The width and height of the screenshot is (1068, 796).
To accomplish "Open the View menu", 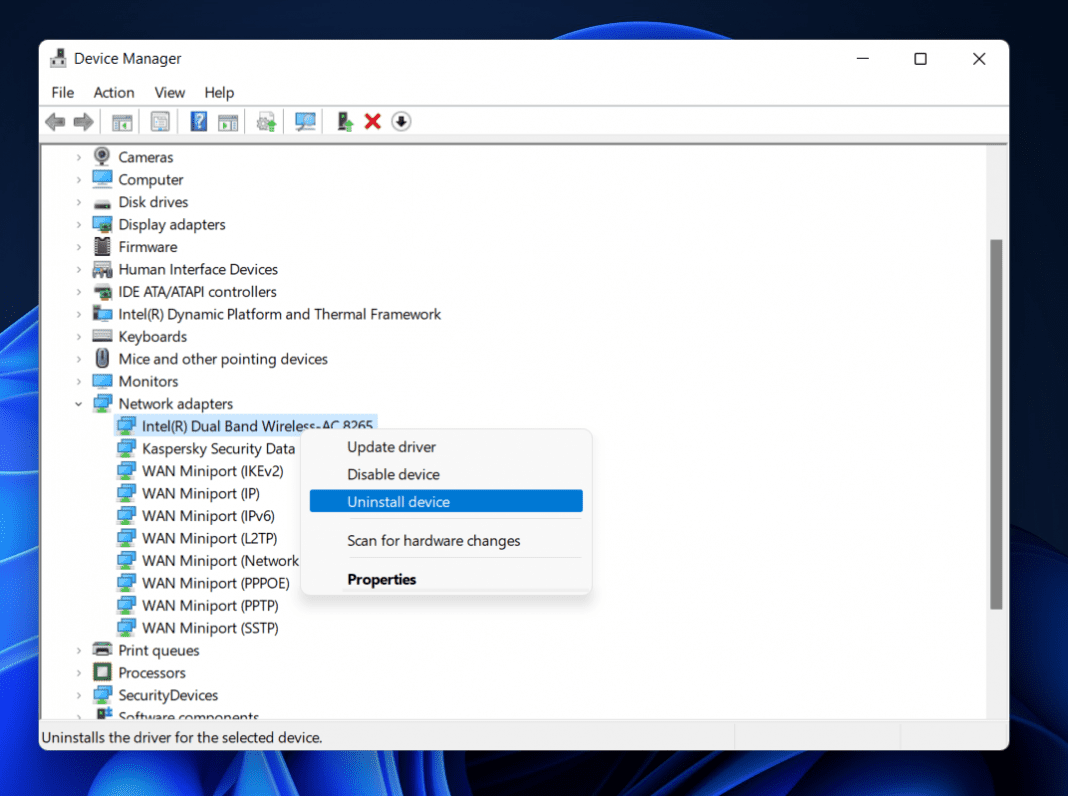I will pyautogui.click(x=169, y=92).
